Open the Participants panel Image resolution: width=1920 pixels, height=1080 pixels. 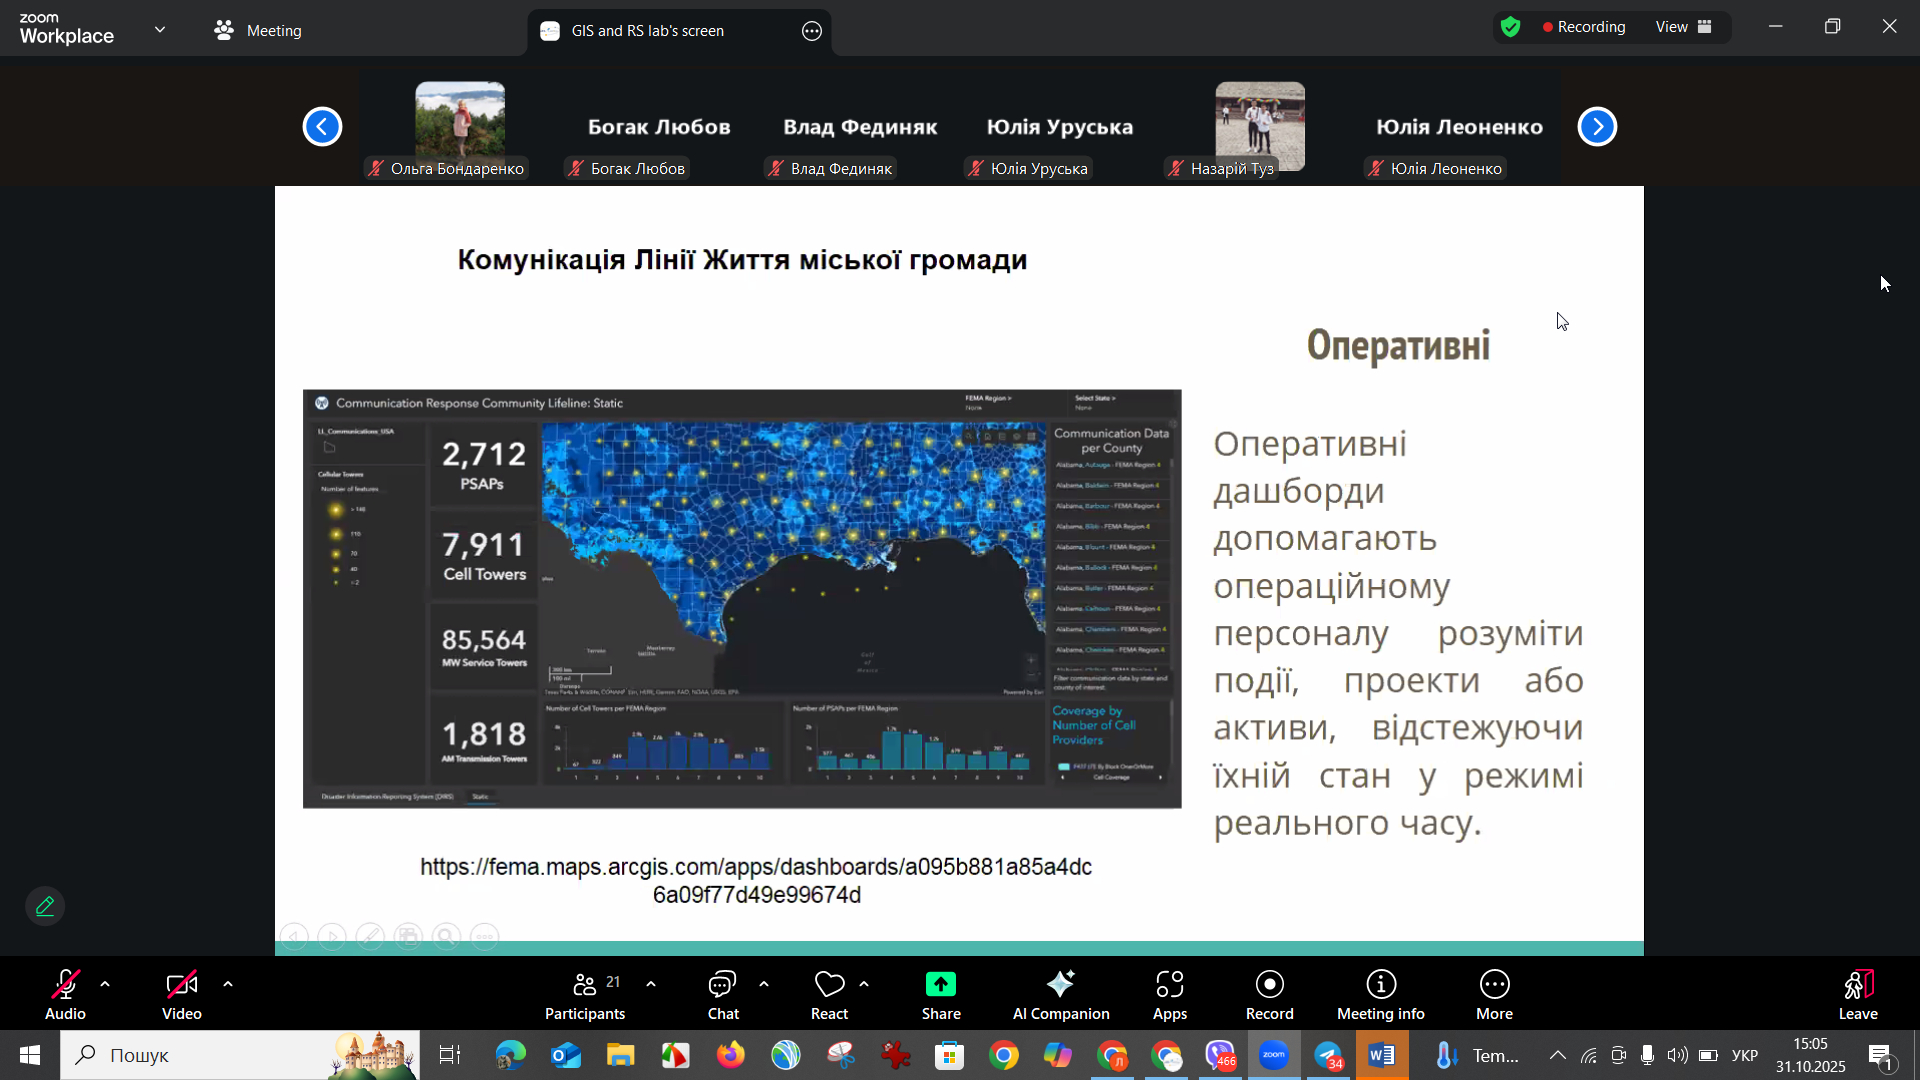tap(585, 994)
